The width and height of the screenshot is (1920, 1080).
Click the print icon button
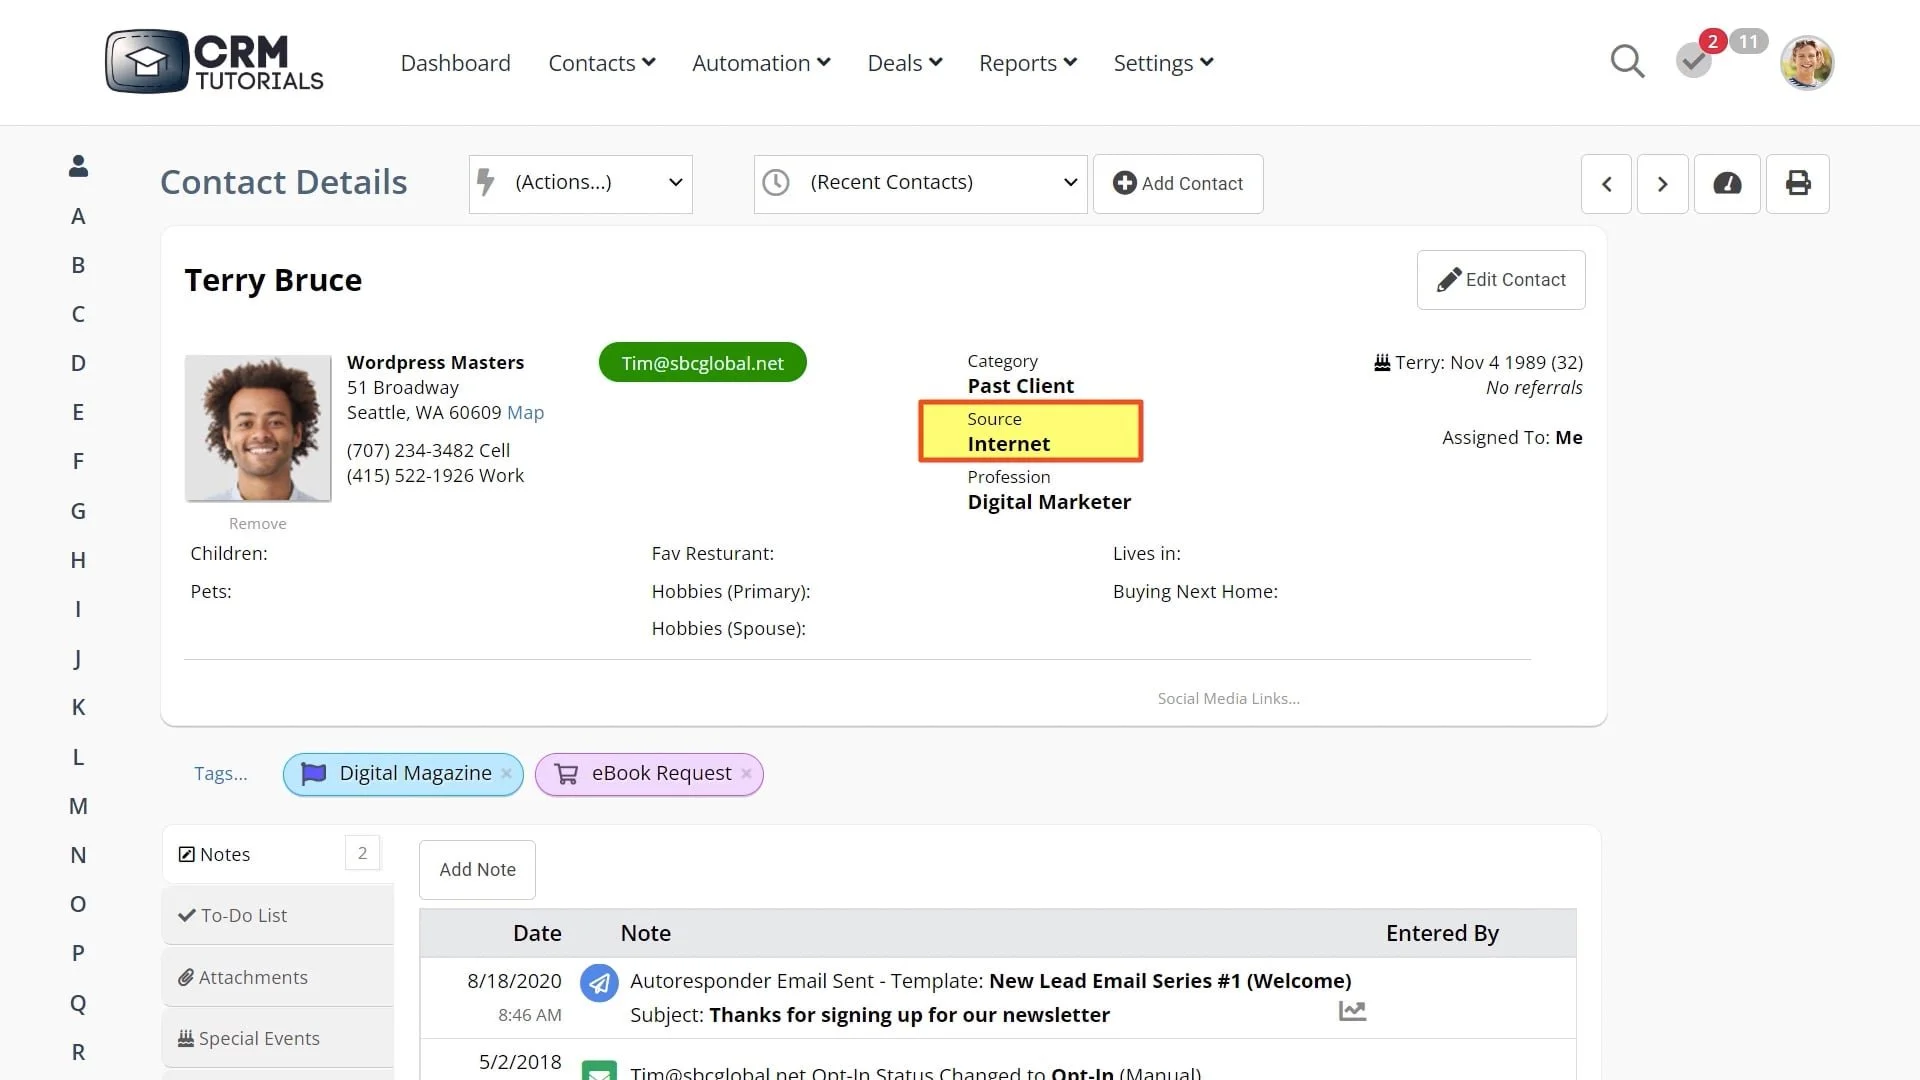[x=1798, y=184]
